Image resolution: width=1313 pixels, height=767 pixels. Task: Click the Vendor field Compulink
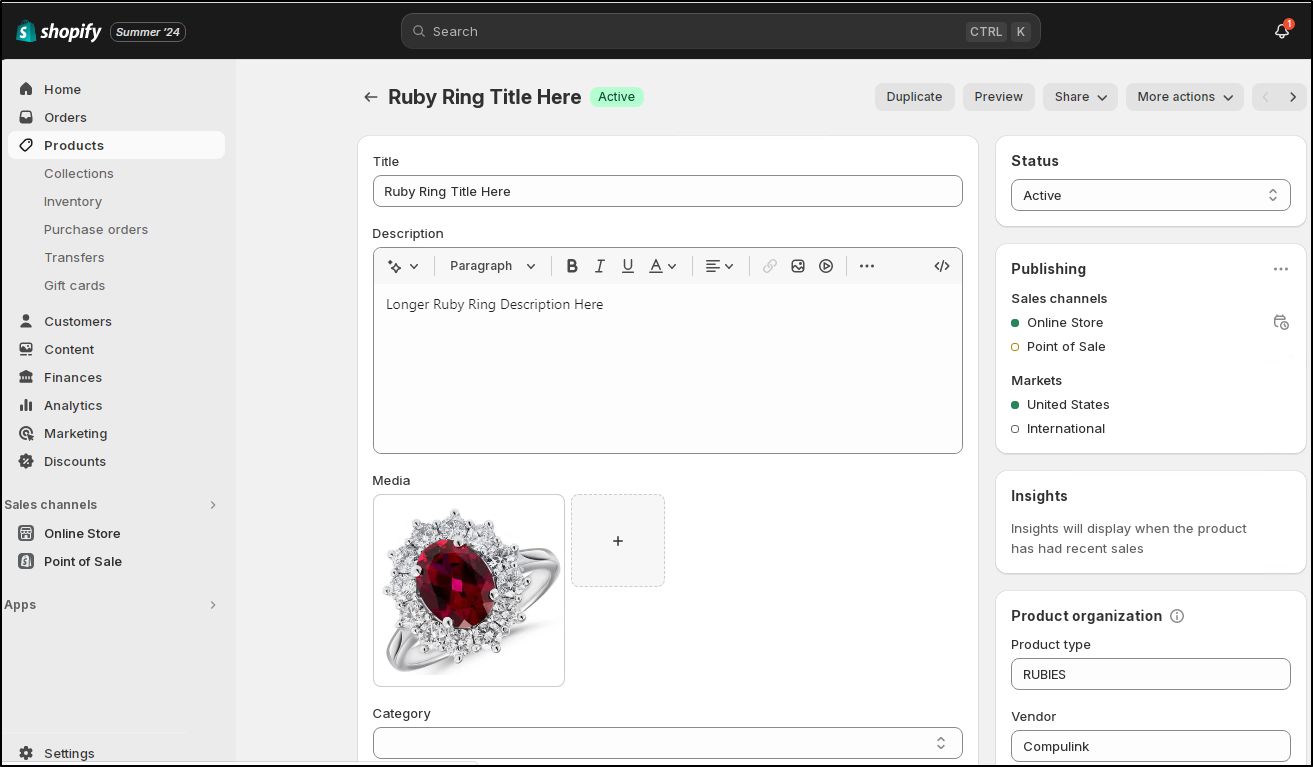click(1150, 746)
